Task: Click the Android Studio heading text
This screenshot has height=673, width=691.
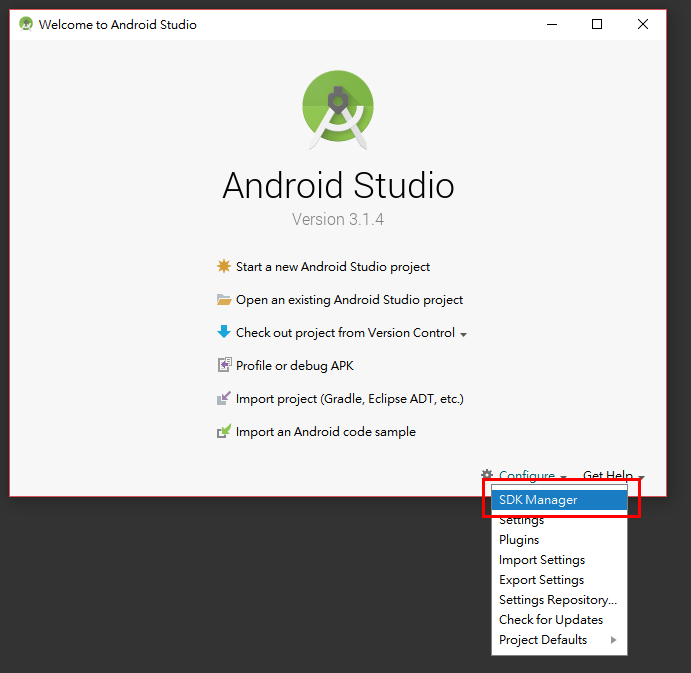Action: pyautogui.click(x=338, y=186)
